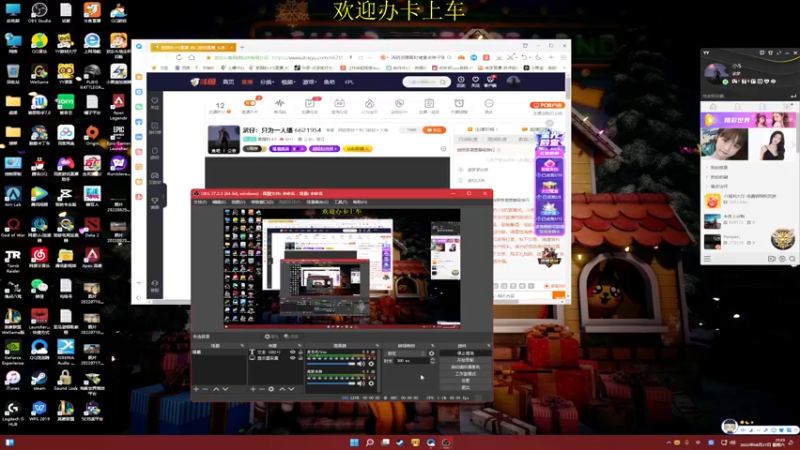Move selected scene down in Scenes panel
This screenshot has width=800, height=450.
(x=225, y=389)
